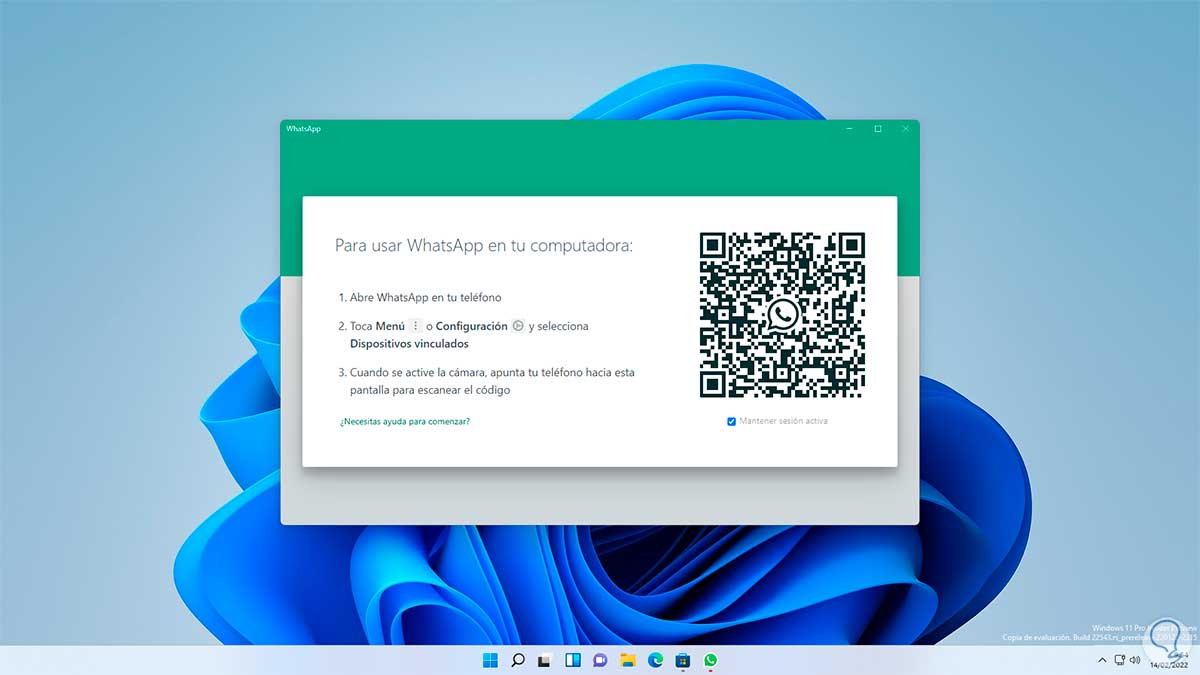Click 'pantalla para escanear el código' text

click(430, 390)
